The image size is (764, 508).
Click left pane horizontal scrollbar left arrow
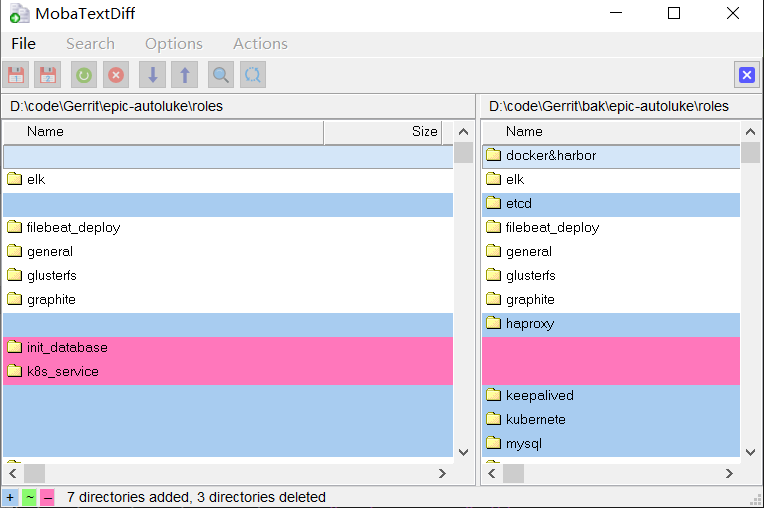point(13,473)
